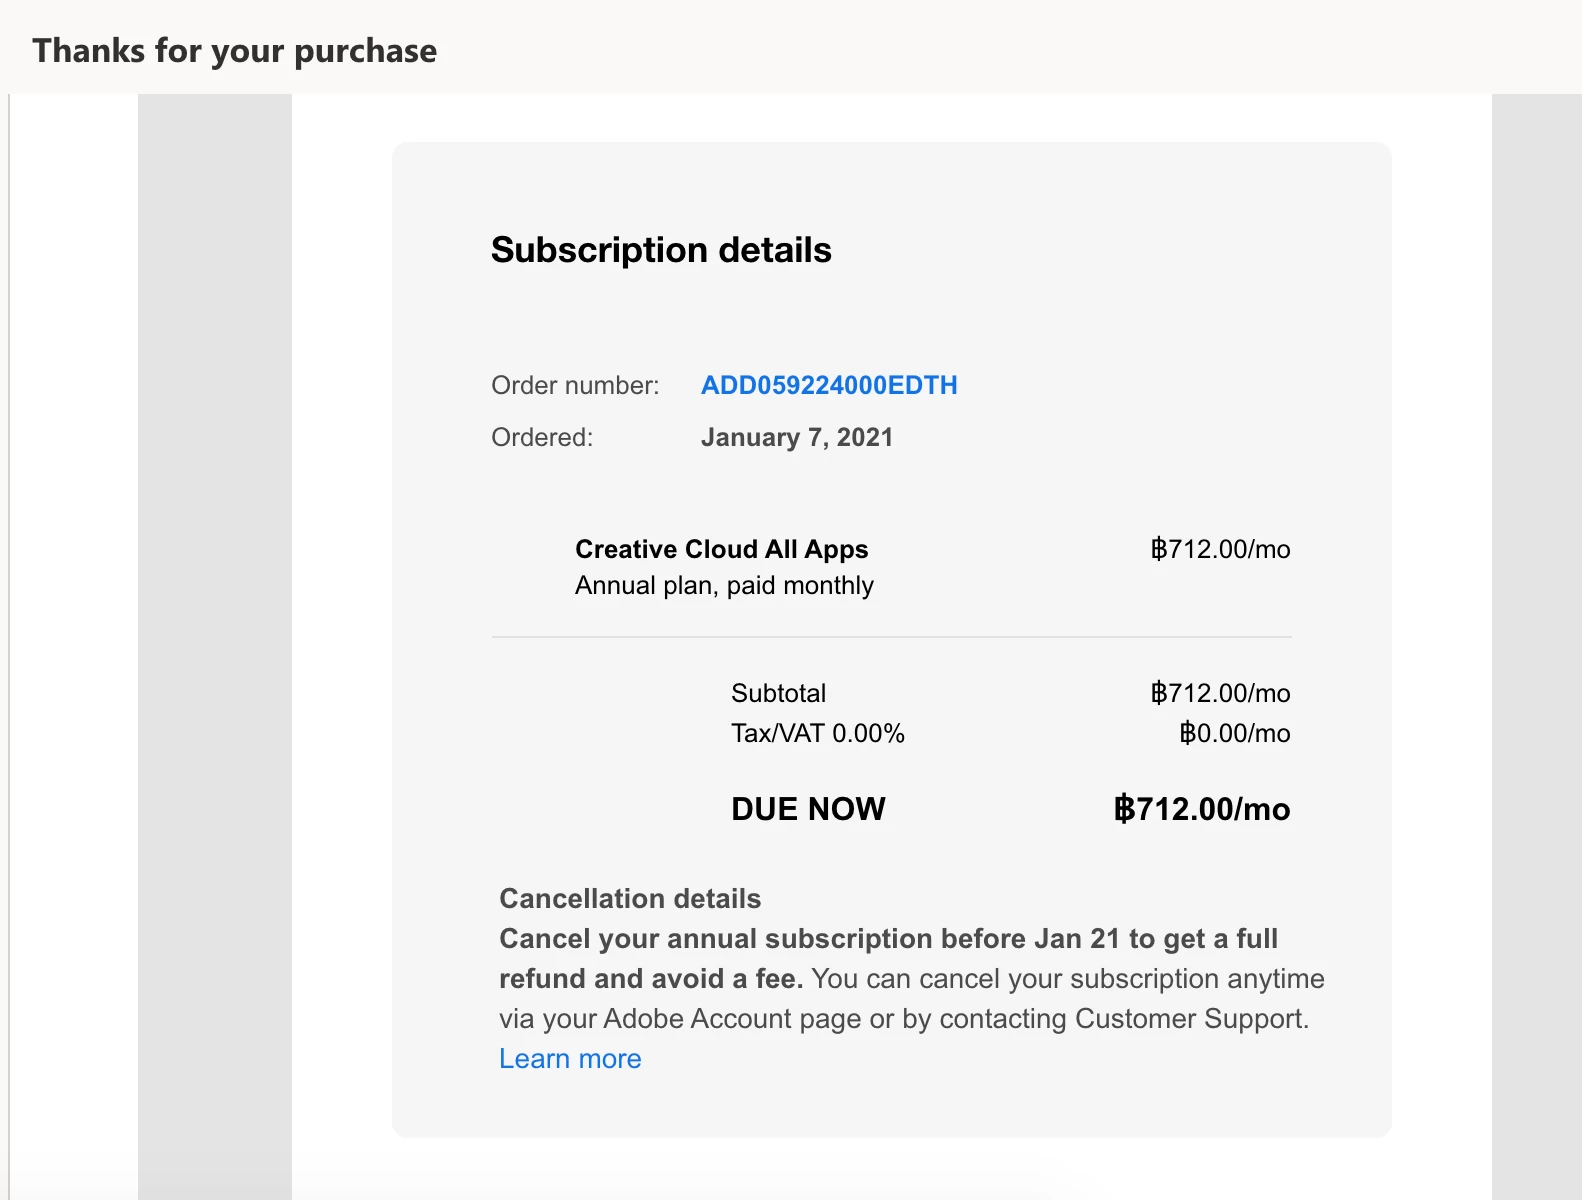Click the bold "Cancel your annual subscription" sentence
The width and height of the screenshot is (1582, 1200).
click(x=888, y=939)
